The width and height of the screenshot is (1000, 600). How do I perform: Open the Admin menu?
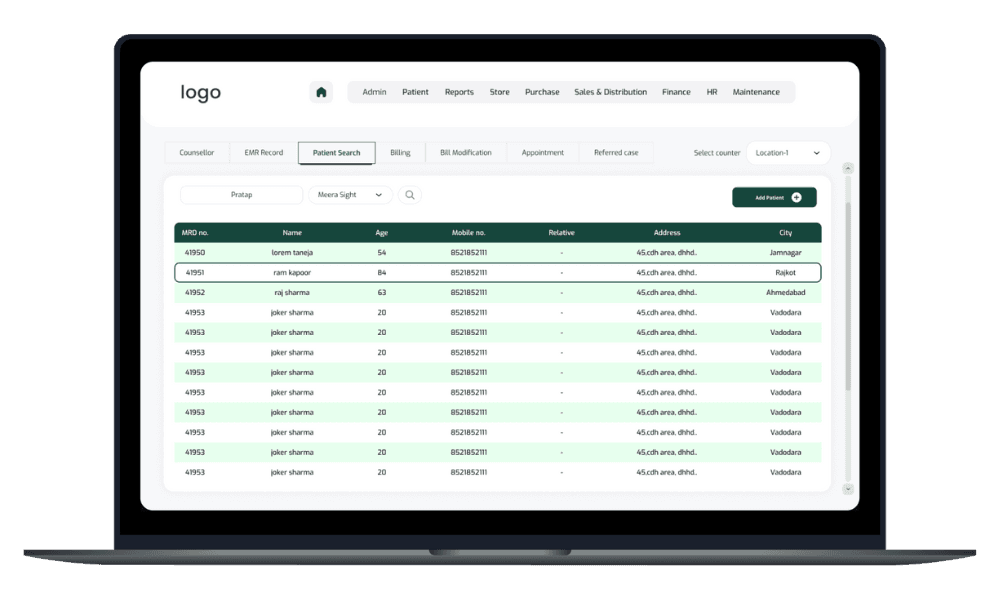pos(374,92)
